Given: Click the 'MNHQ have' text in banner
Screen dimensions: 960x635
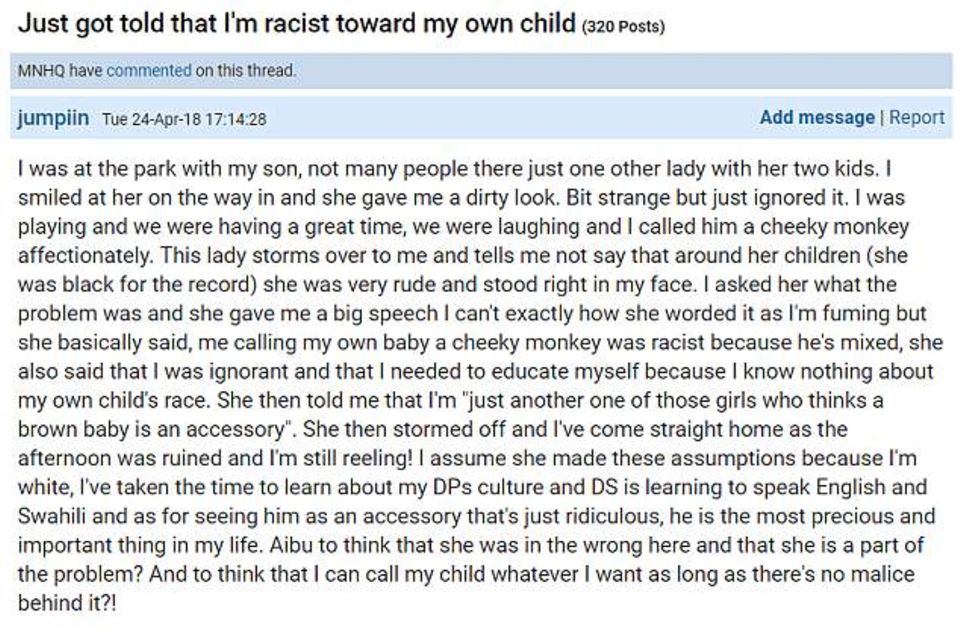Looking at the screenshot, I should [60, 70].
